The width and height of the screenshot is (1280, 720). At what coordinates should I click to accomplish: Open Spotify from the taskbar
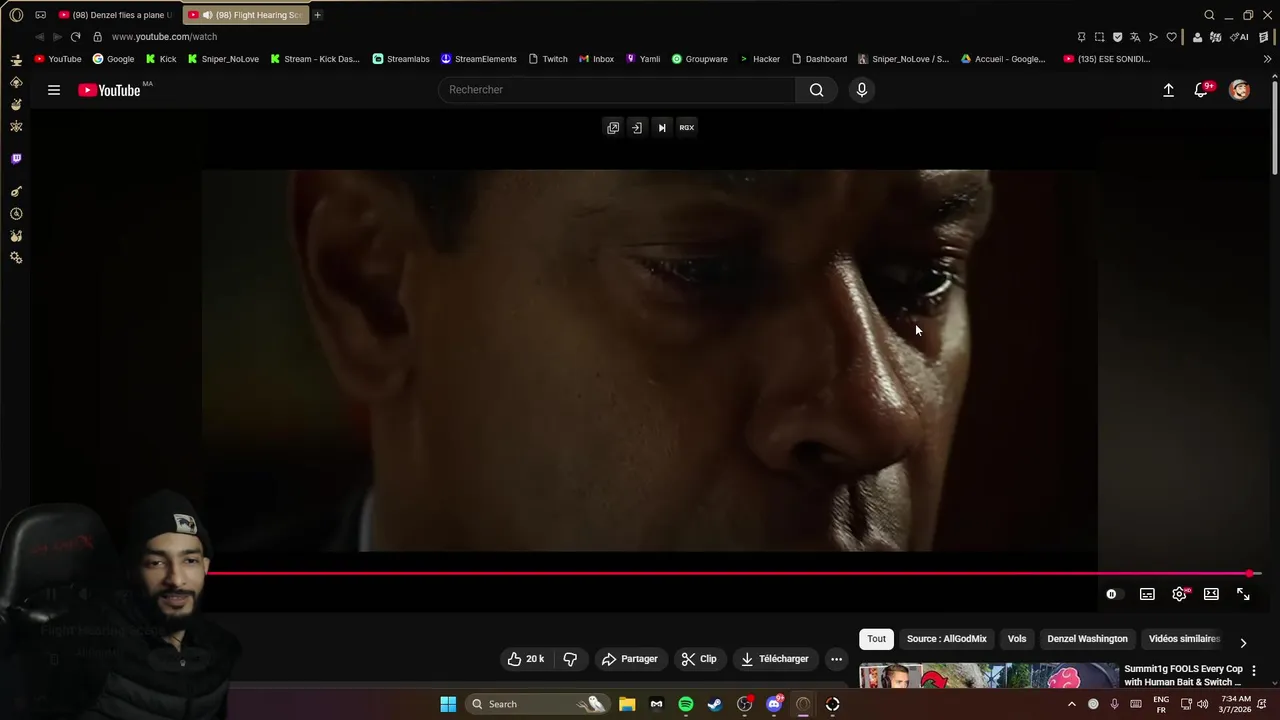click(686, 704)
